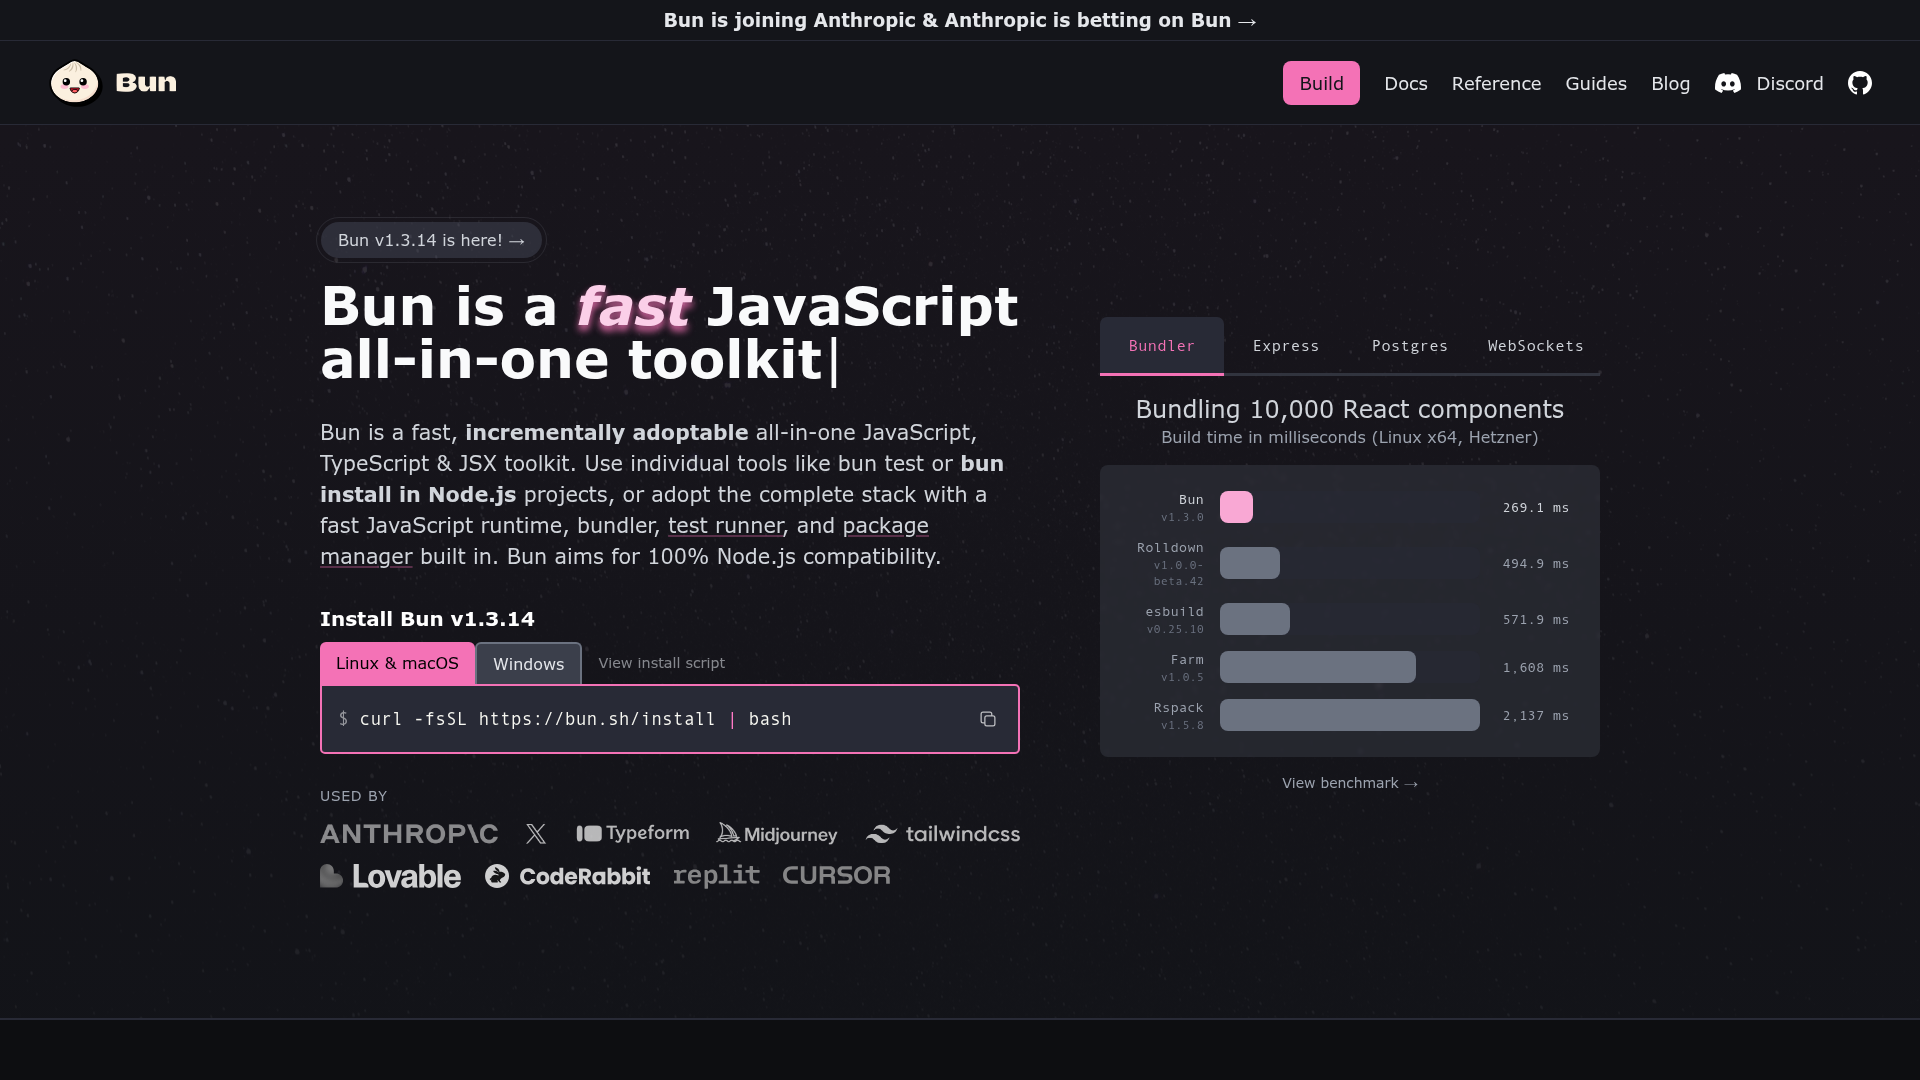This screenshot has width=1920, height=1080.
Task: Click the 'Rolldown' label in benchmark chart
Action: coord(1170,548)
